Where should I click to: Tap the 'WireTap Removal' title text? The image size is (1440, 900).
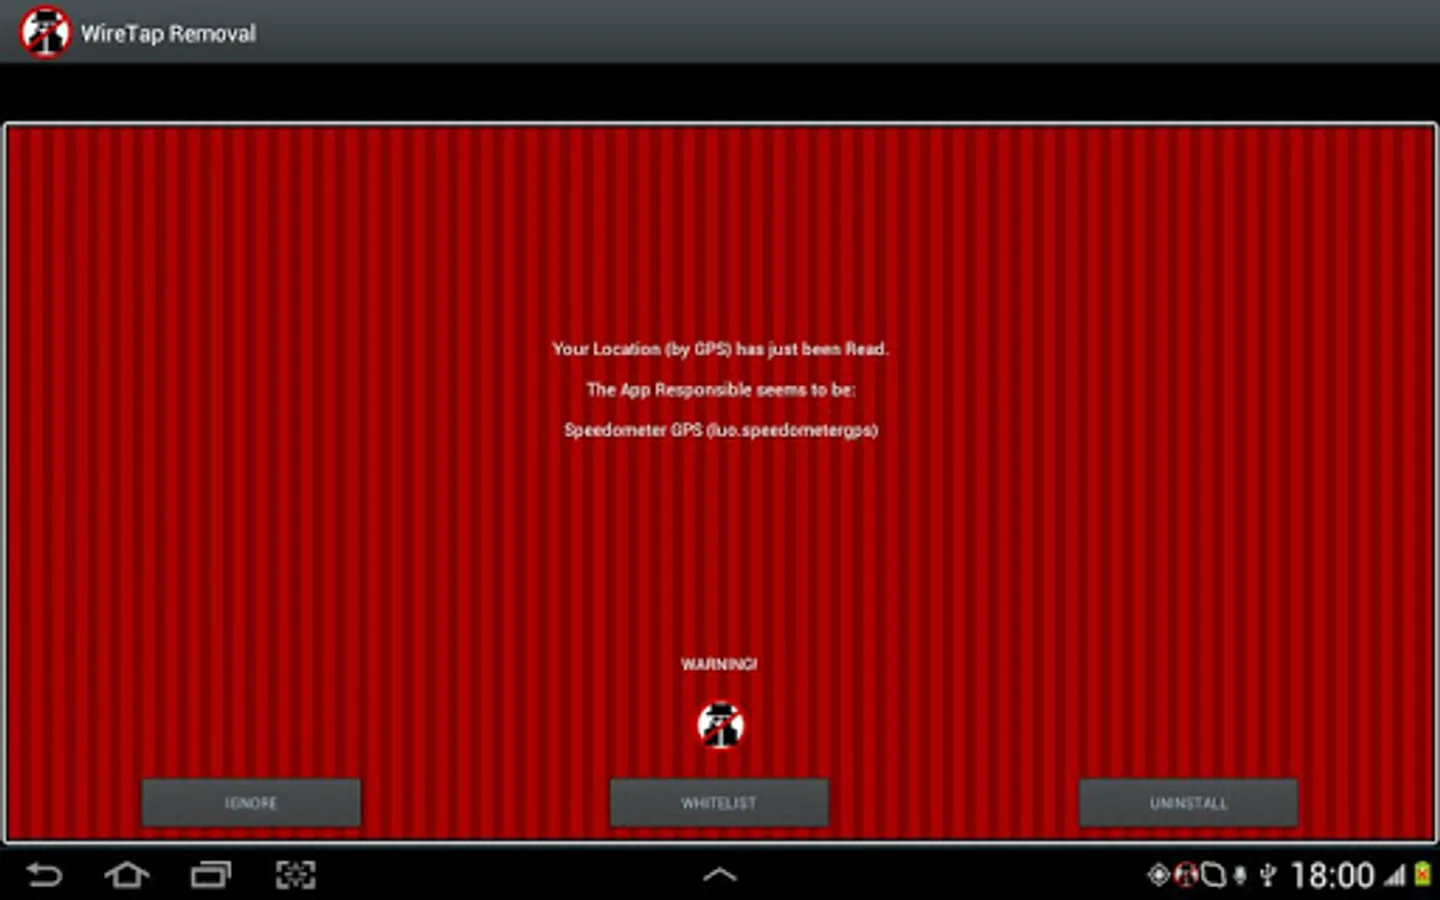pyautogui.click(x=168, y=34)
